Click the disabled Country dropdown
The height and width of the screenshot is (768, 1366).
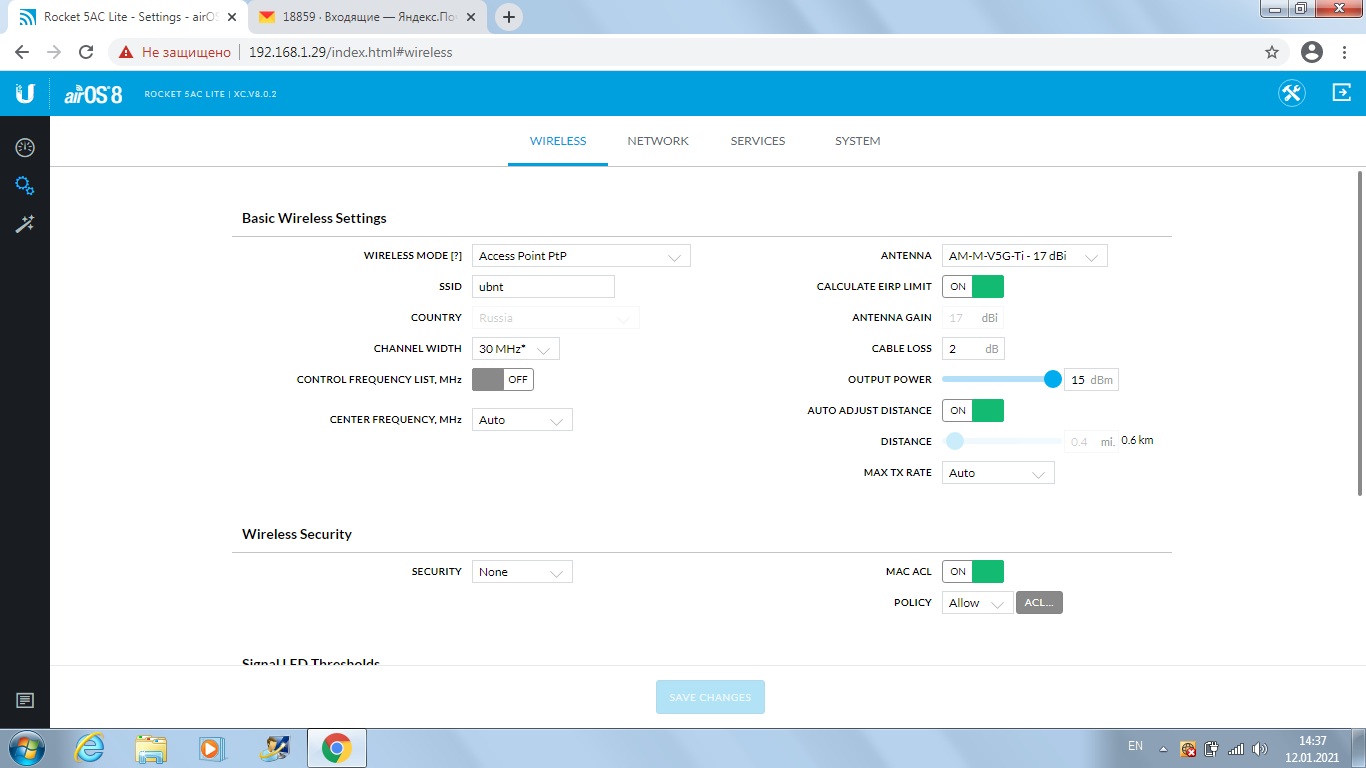555,318
